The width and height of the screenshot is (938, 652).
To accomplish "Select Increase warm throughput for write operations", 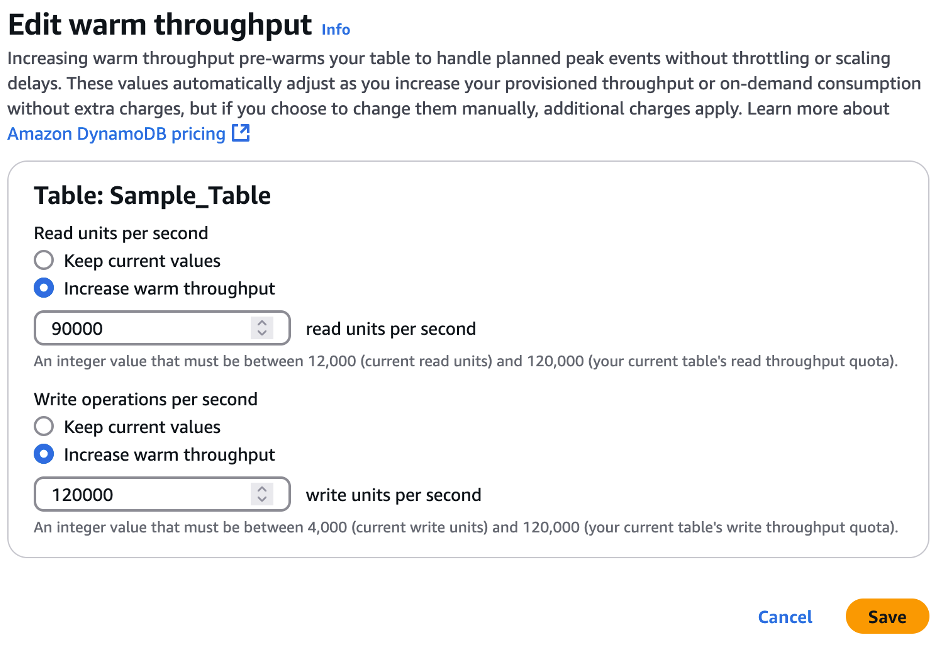I will [43, 454].
